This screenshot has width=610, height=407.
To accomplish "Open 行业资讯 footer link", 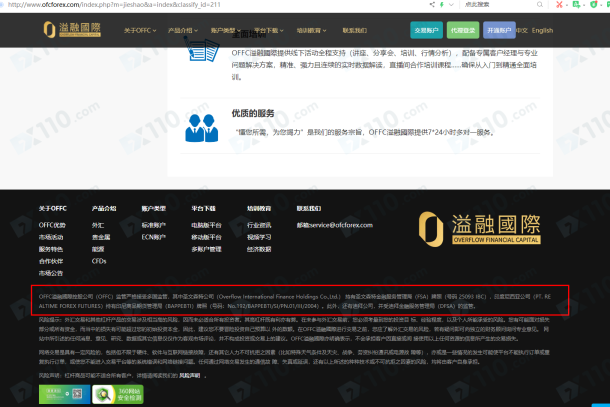I will pyautogui.click(x=259, y=225).
